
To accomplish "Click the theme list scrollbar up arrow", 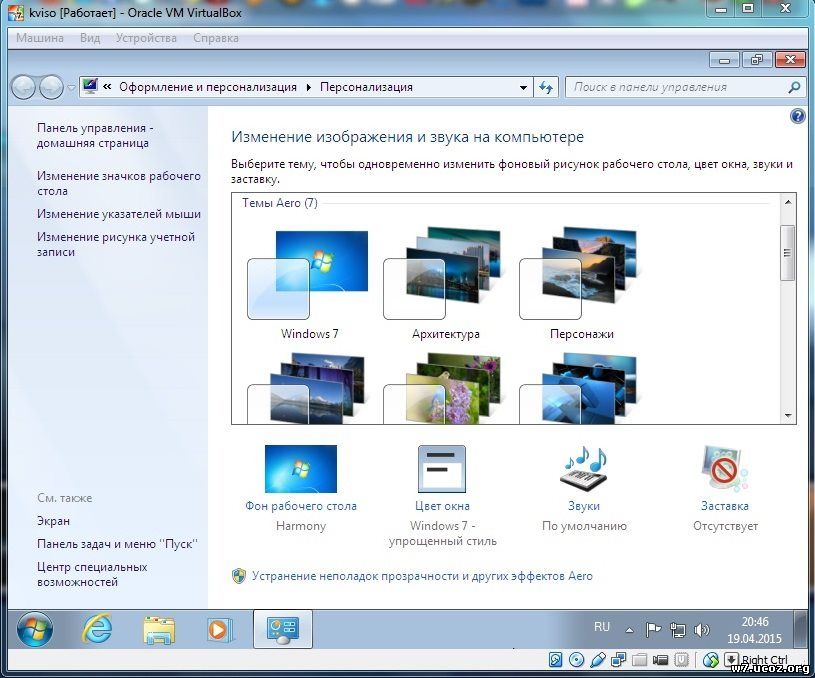I will (787, 202).
